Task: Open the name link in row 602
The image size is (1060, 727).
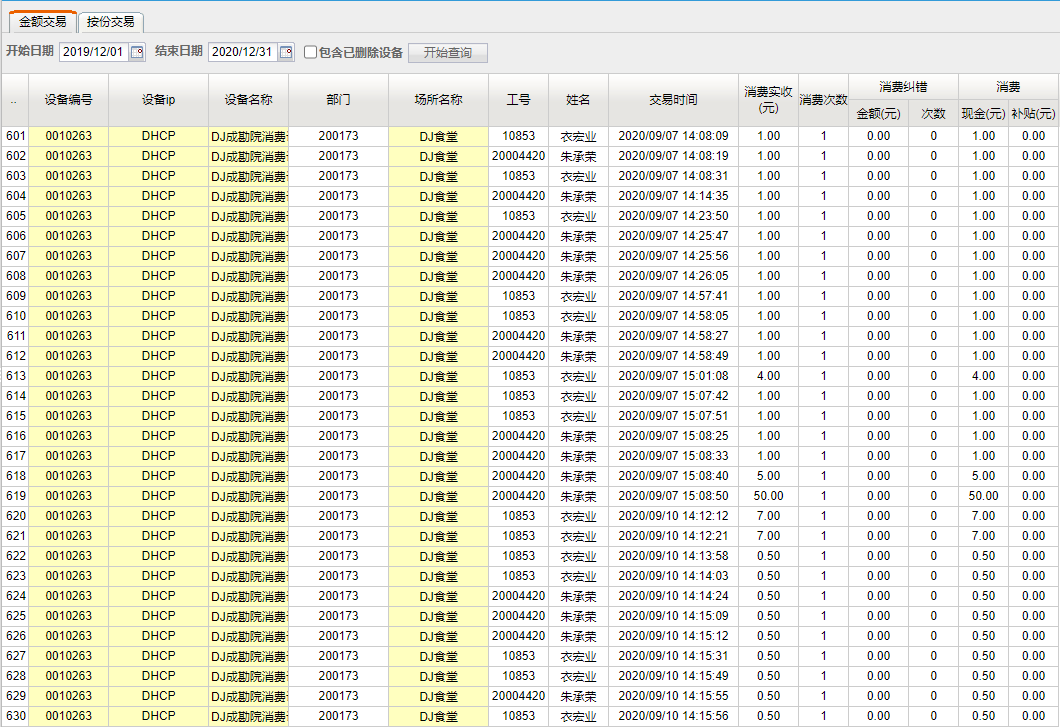Action: point(578,156)
